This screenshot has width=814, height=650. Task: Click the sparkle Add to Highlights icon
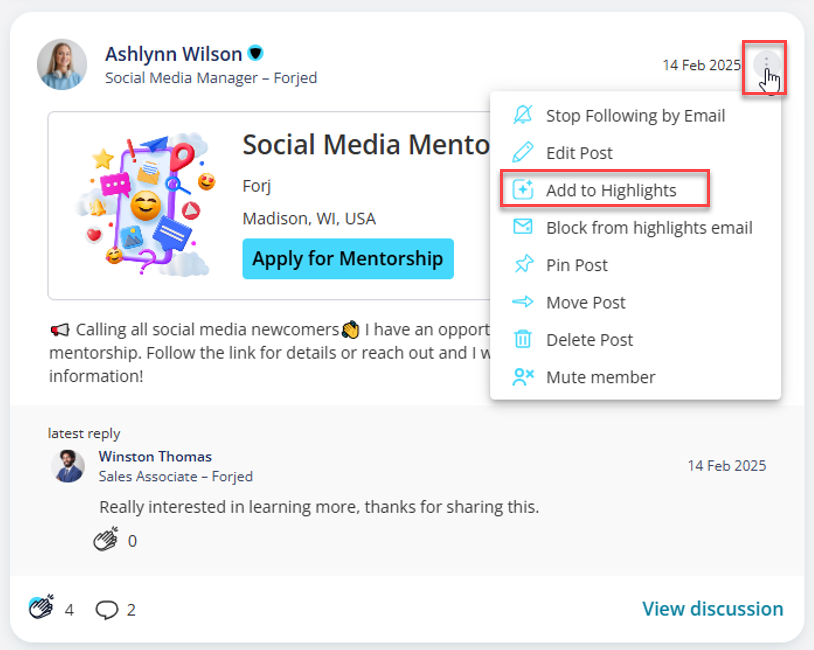pos(523,189)
